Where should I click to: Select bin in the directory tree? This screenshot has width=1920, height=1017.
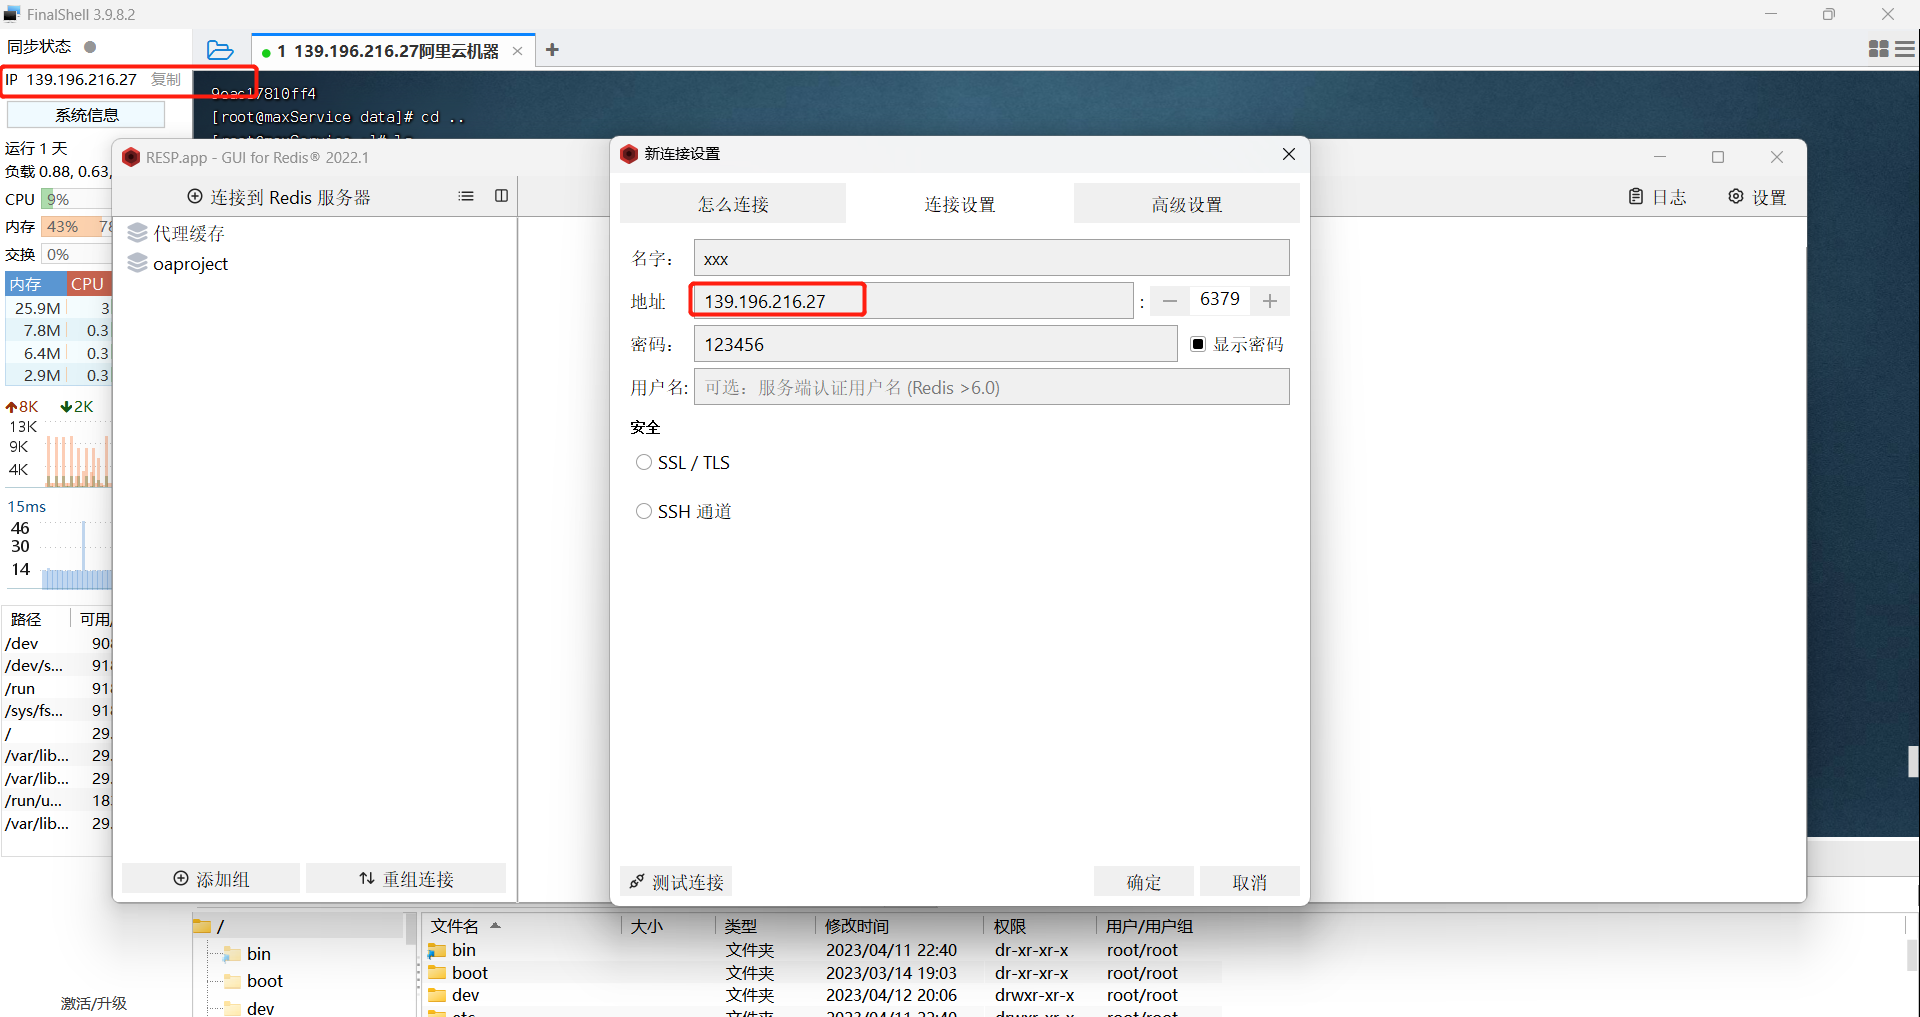(x=259, y=954)
